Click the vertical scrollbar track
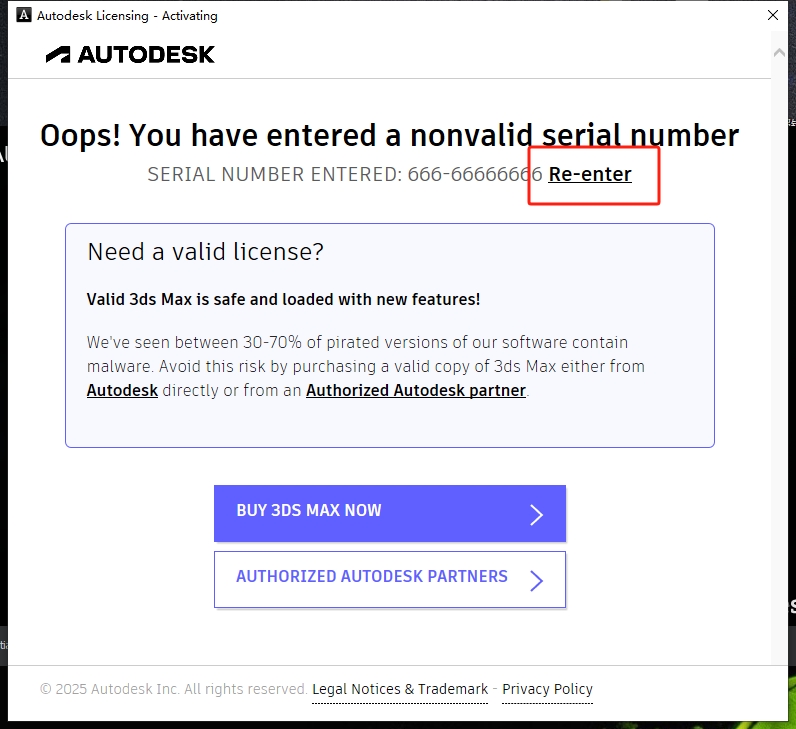The height and width of the screenshot is (729, 796). click(x=780, y=350)
